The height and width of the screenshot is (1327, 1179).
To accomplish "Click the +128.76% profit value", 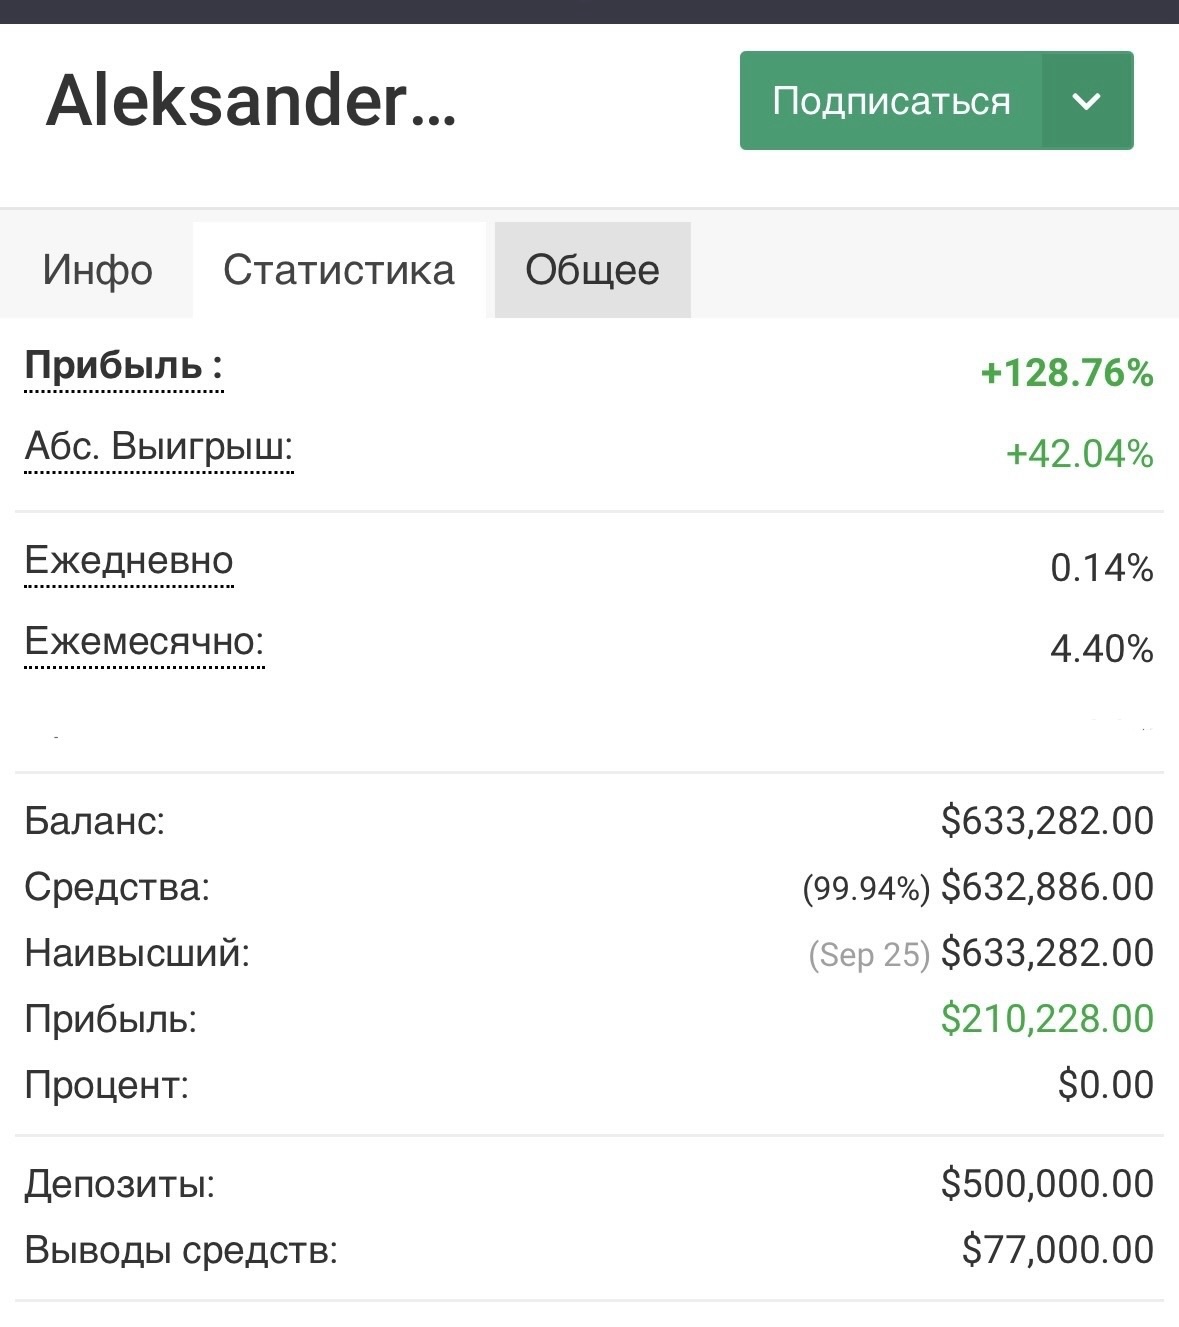I will tap(1067, 373).
